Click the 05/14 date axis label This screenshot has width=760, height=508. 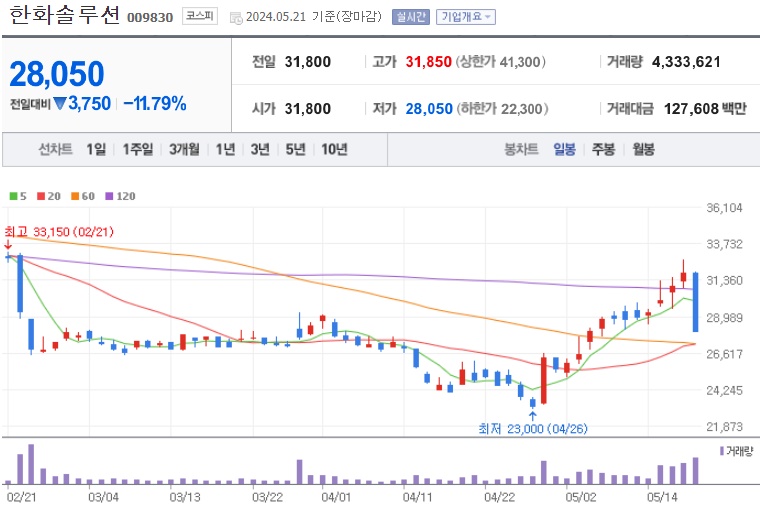click(662, 497)
